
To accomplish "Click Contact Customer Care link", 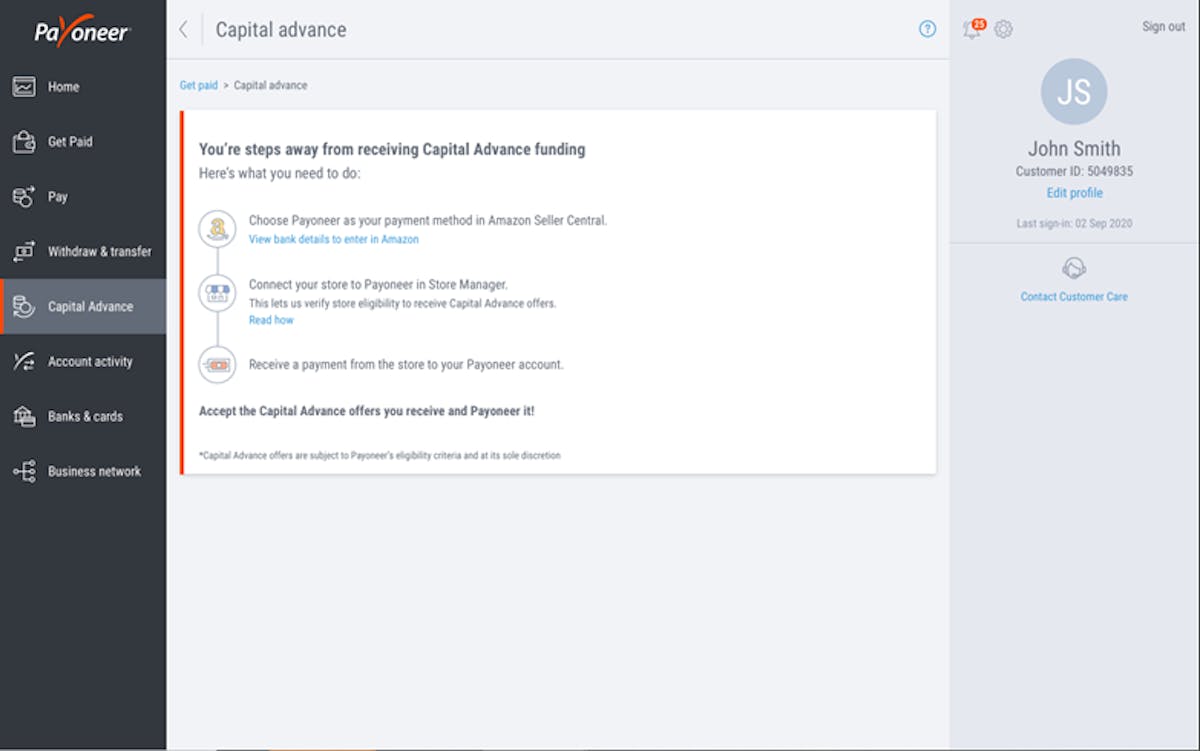I will coord(1074,297).
